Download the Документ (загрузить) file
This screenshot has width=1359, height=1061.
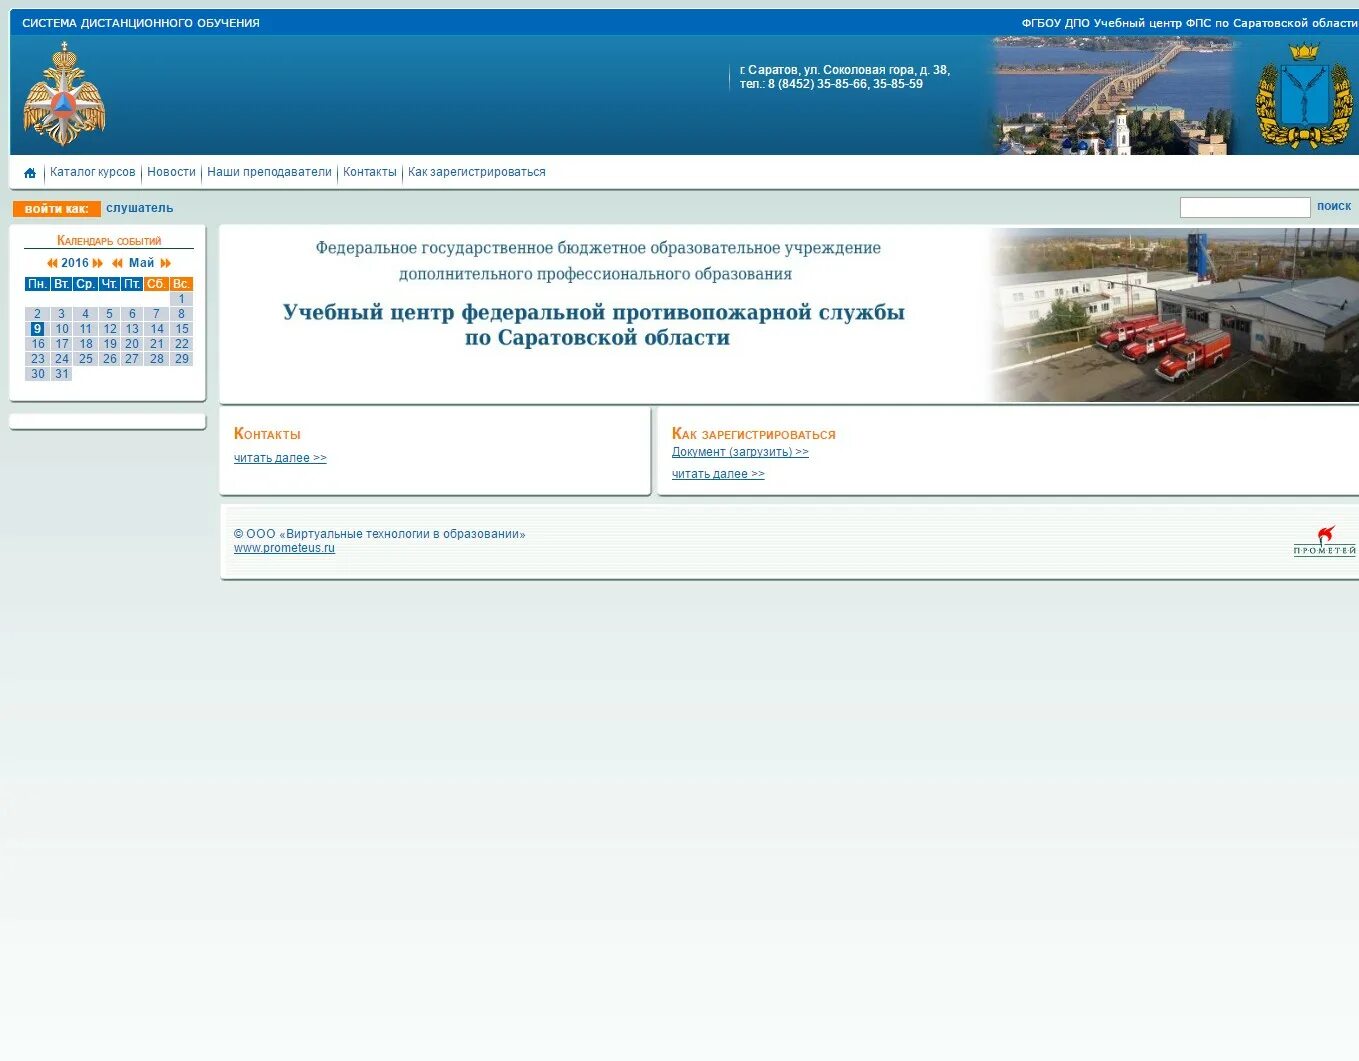(x=740, y=452)
